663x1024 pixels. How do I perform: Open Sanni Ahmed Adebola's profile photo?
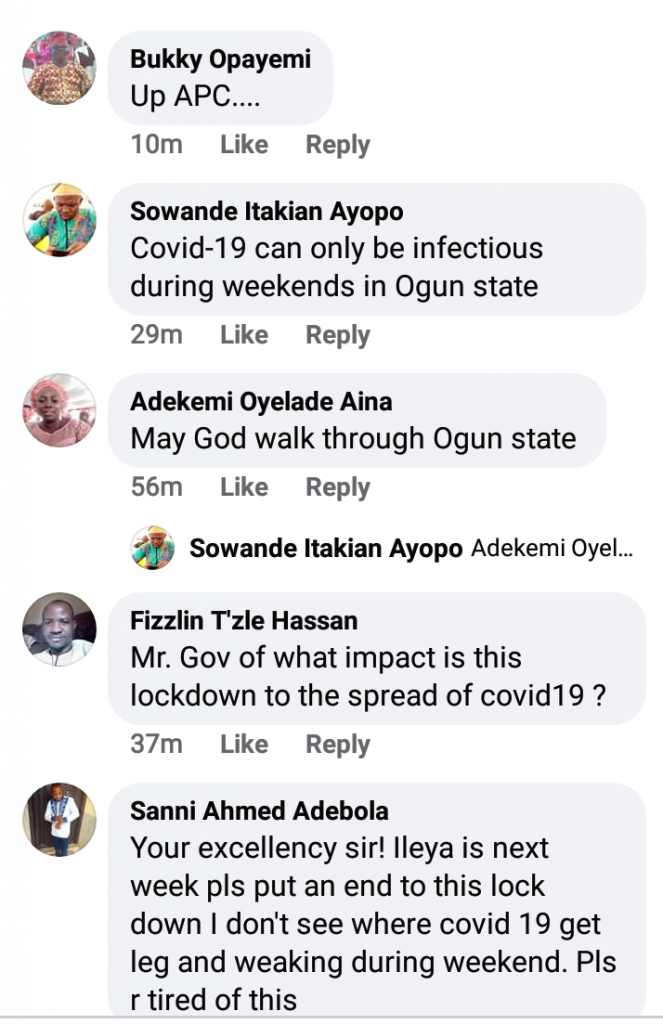point(60,819)
